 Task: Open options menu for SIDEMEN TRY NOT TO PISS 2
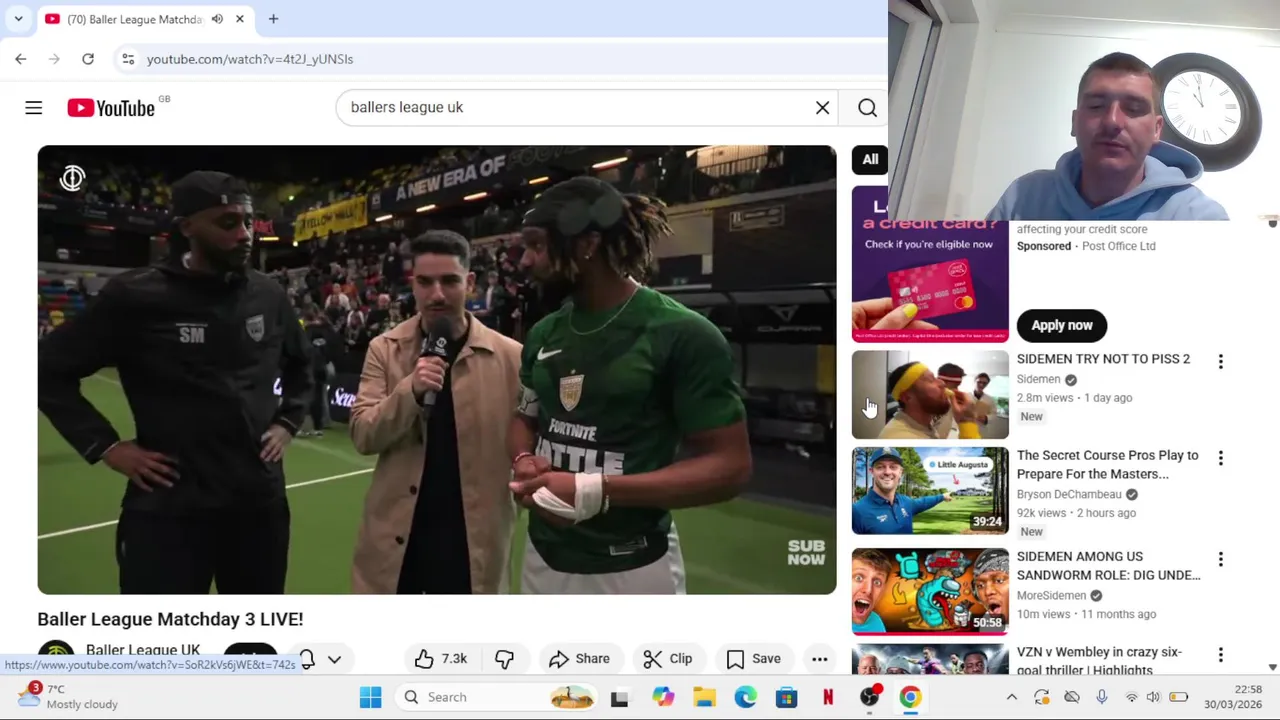point(1220,361)
